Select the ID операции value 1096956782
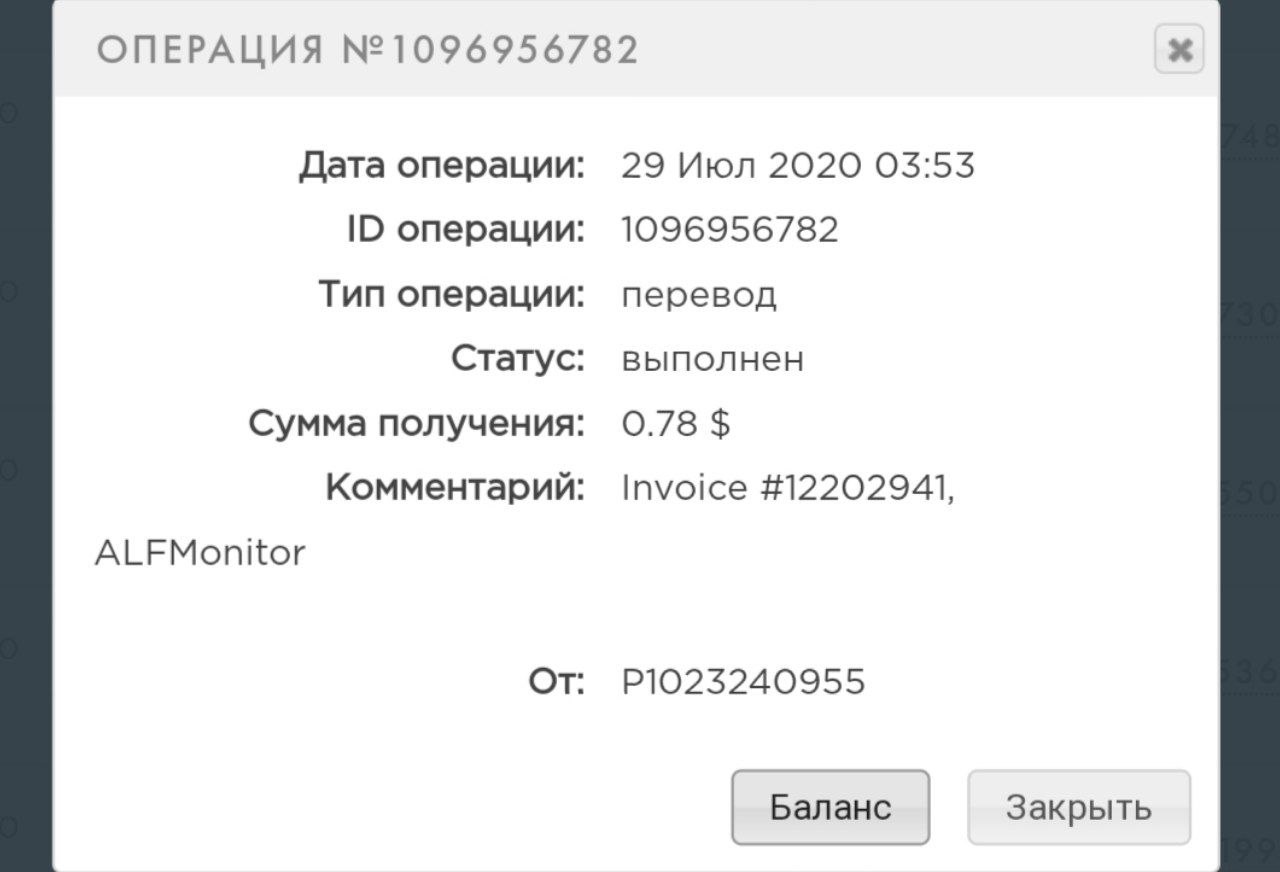The height and width of the screenshot is (872, 1280). click(x=729, y=230)
